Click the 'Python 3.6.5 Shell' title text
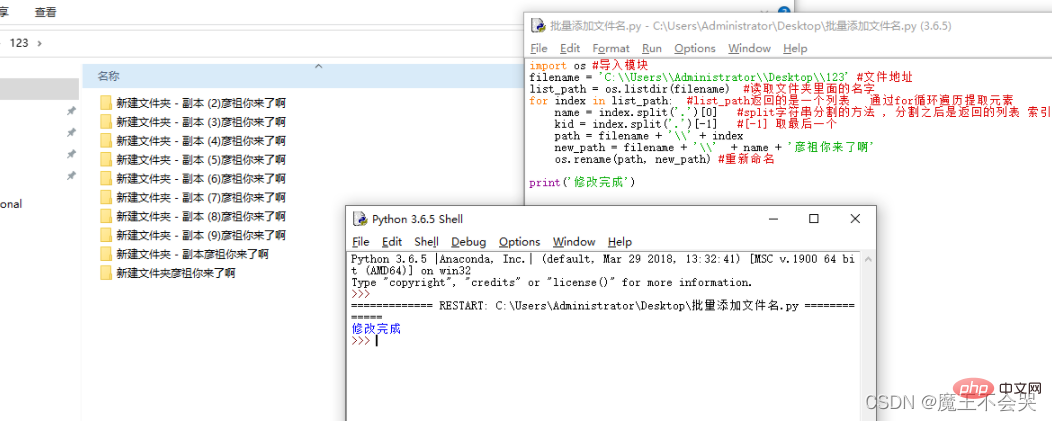The width and height of the screenshot is (1052, 421). (417, 219)
